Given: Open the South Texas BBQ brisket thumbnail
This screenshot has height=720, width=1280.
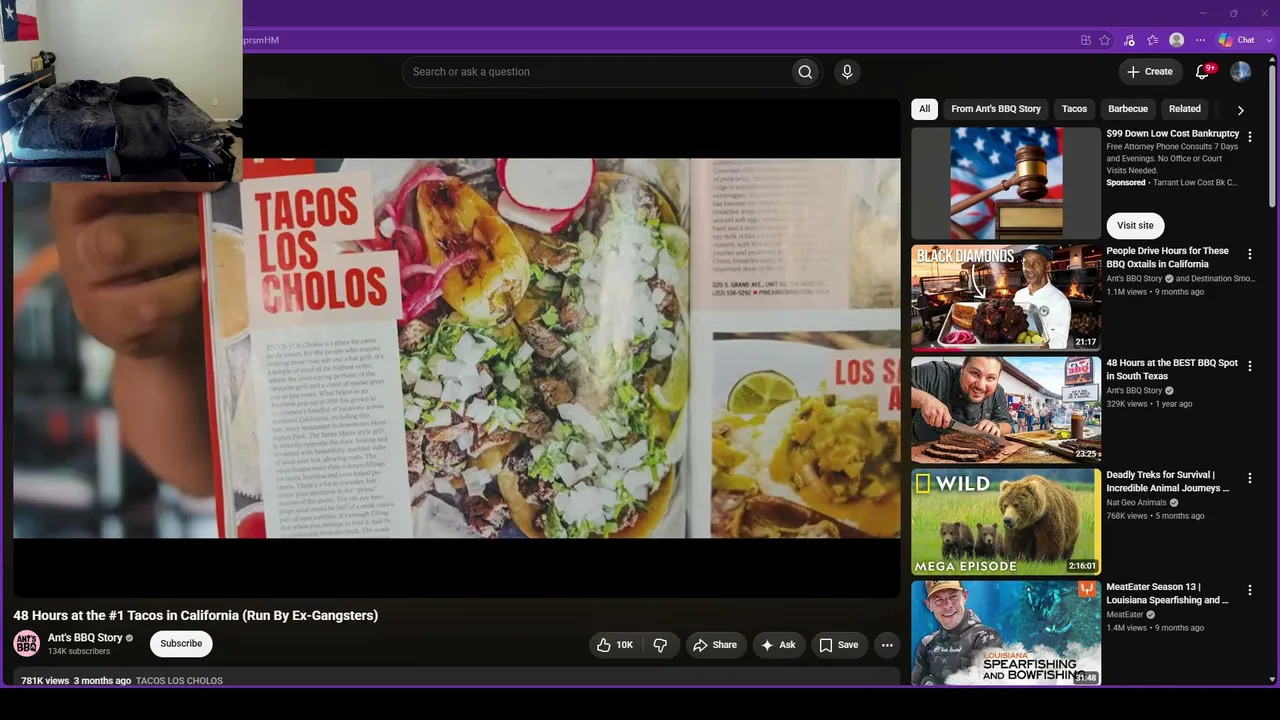Looking at the screenshot, I should coord(1006,409).
